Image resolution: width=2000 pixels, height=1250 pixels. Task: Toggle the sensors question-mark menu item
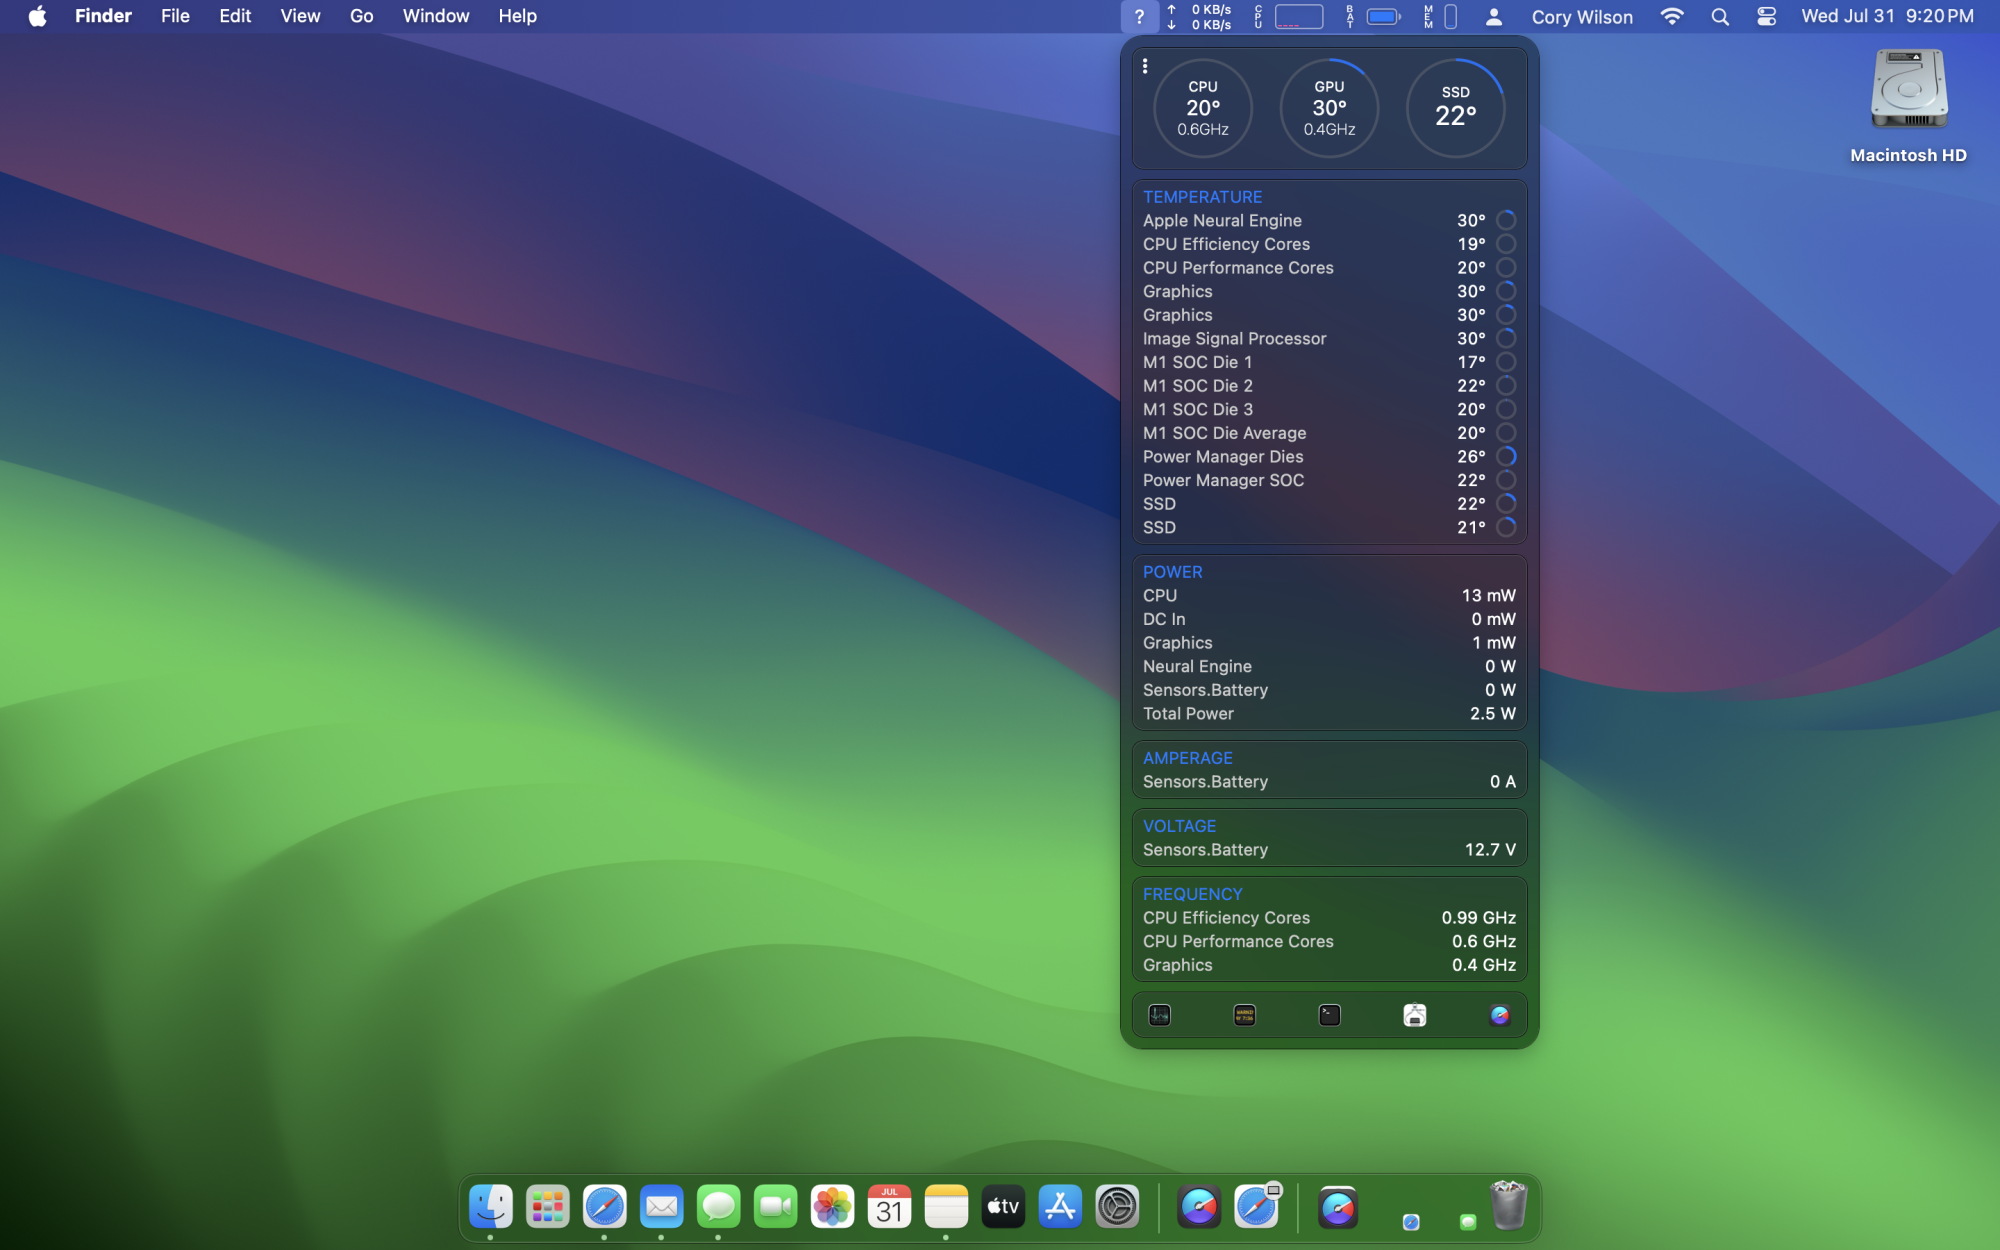[x=1138, y=17]
